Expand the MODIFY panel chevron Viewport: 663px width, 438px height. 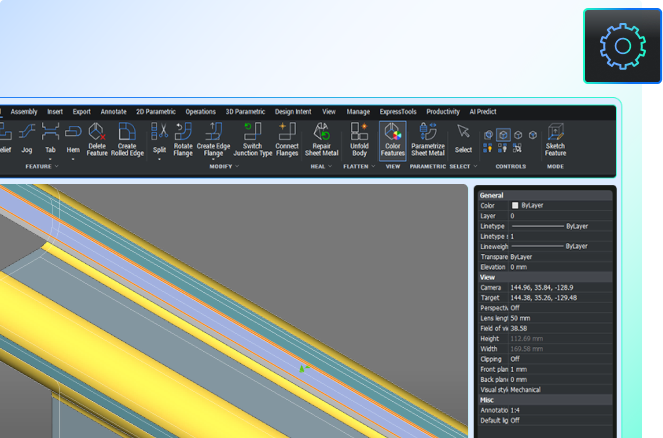pos(237,167)
